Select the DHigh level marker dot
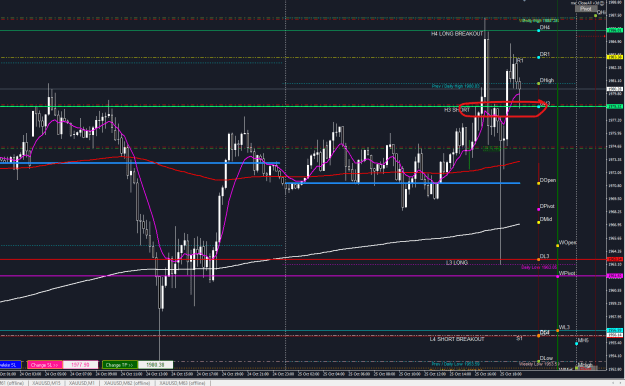The height and width of the screenshot is (386, 625). (539, 83)
